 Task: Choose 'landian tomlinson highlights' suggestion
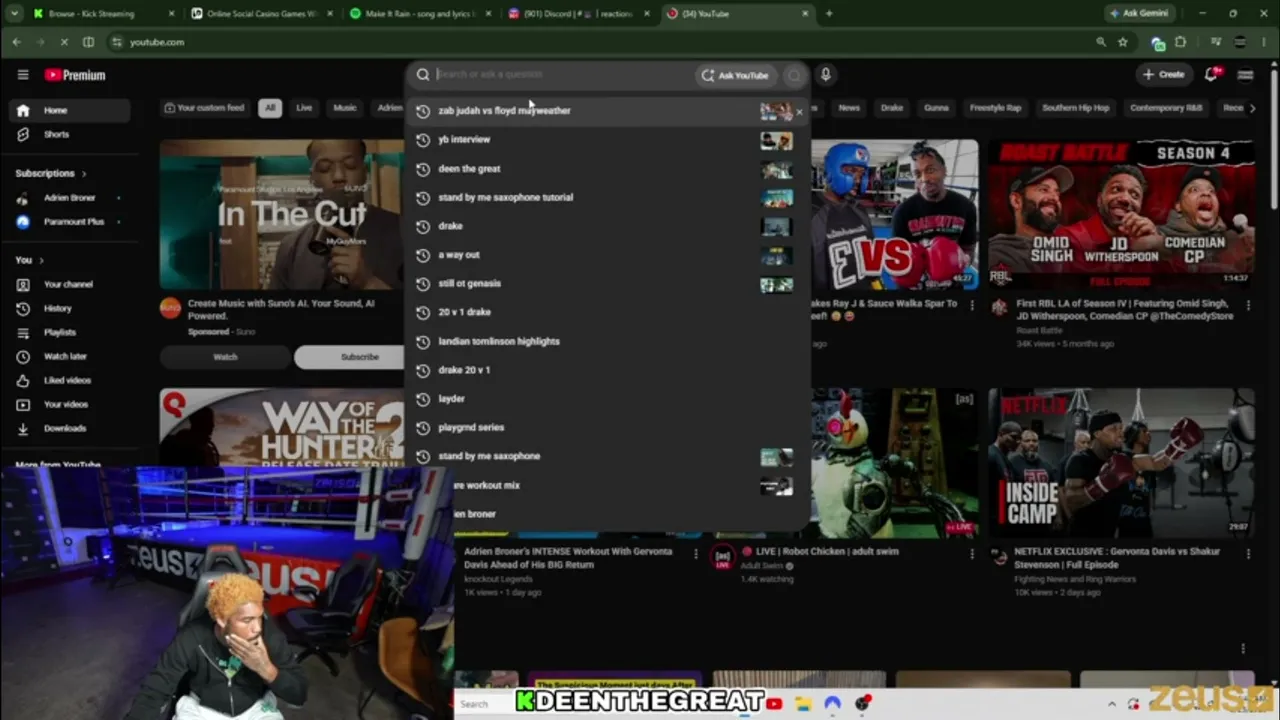click(x=608, y=341)
